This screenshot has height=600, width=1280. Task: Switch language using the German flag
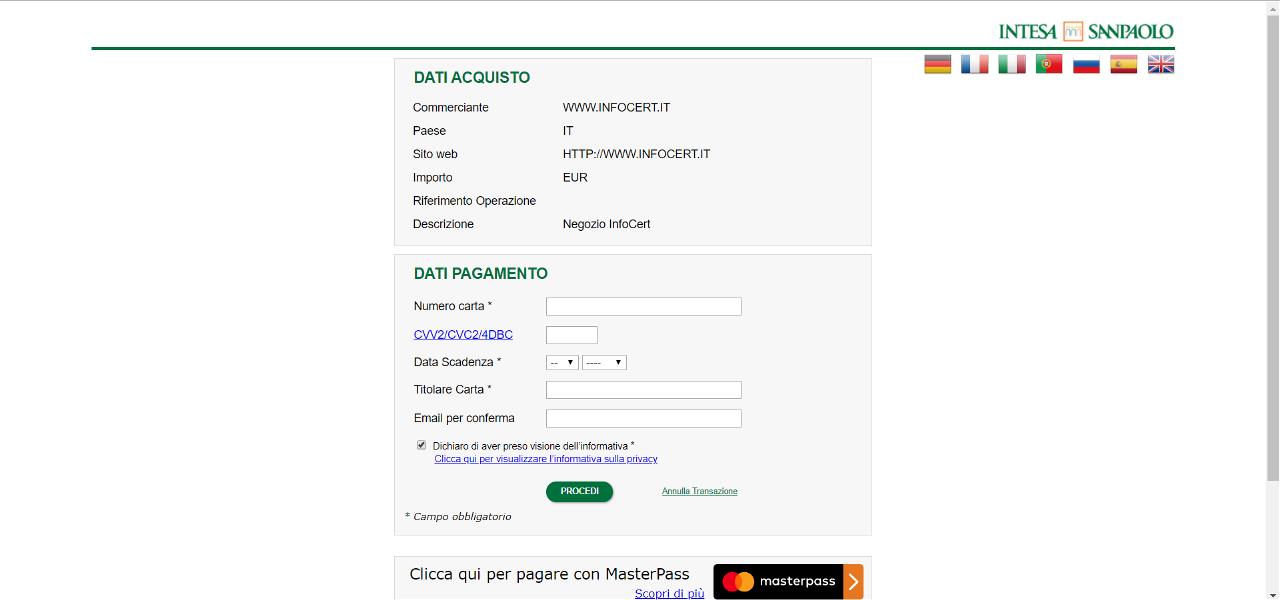tap(937, 64)
